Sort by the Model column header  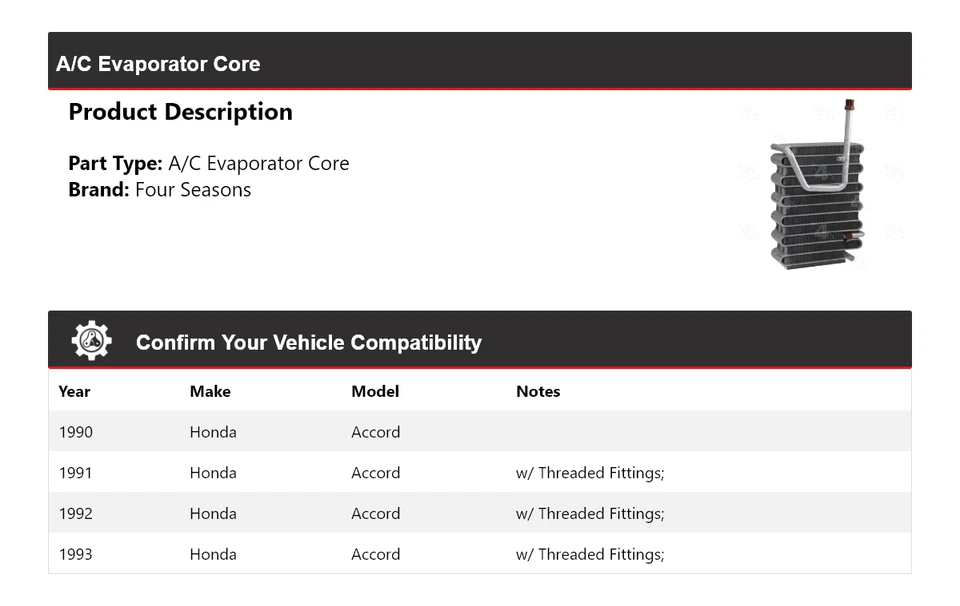click(x=375, y=391)
